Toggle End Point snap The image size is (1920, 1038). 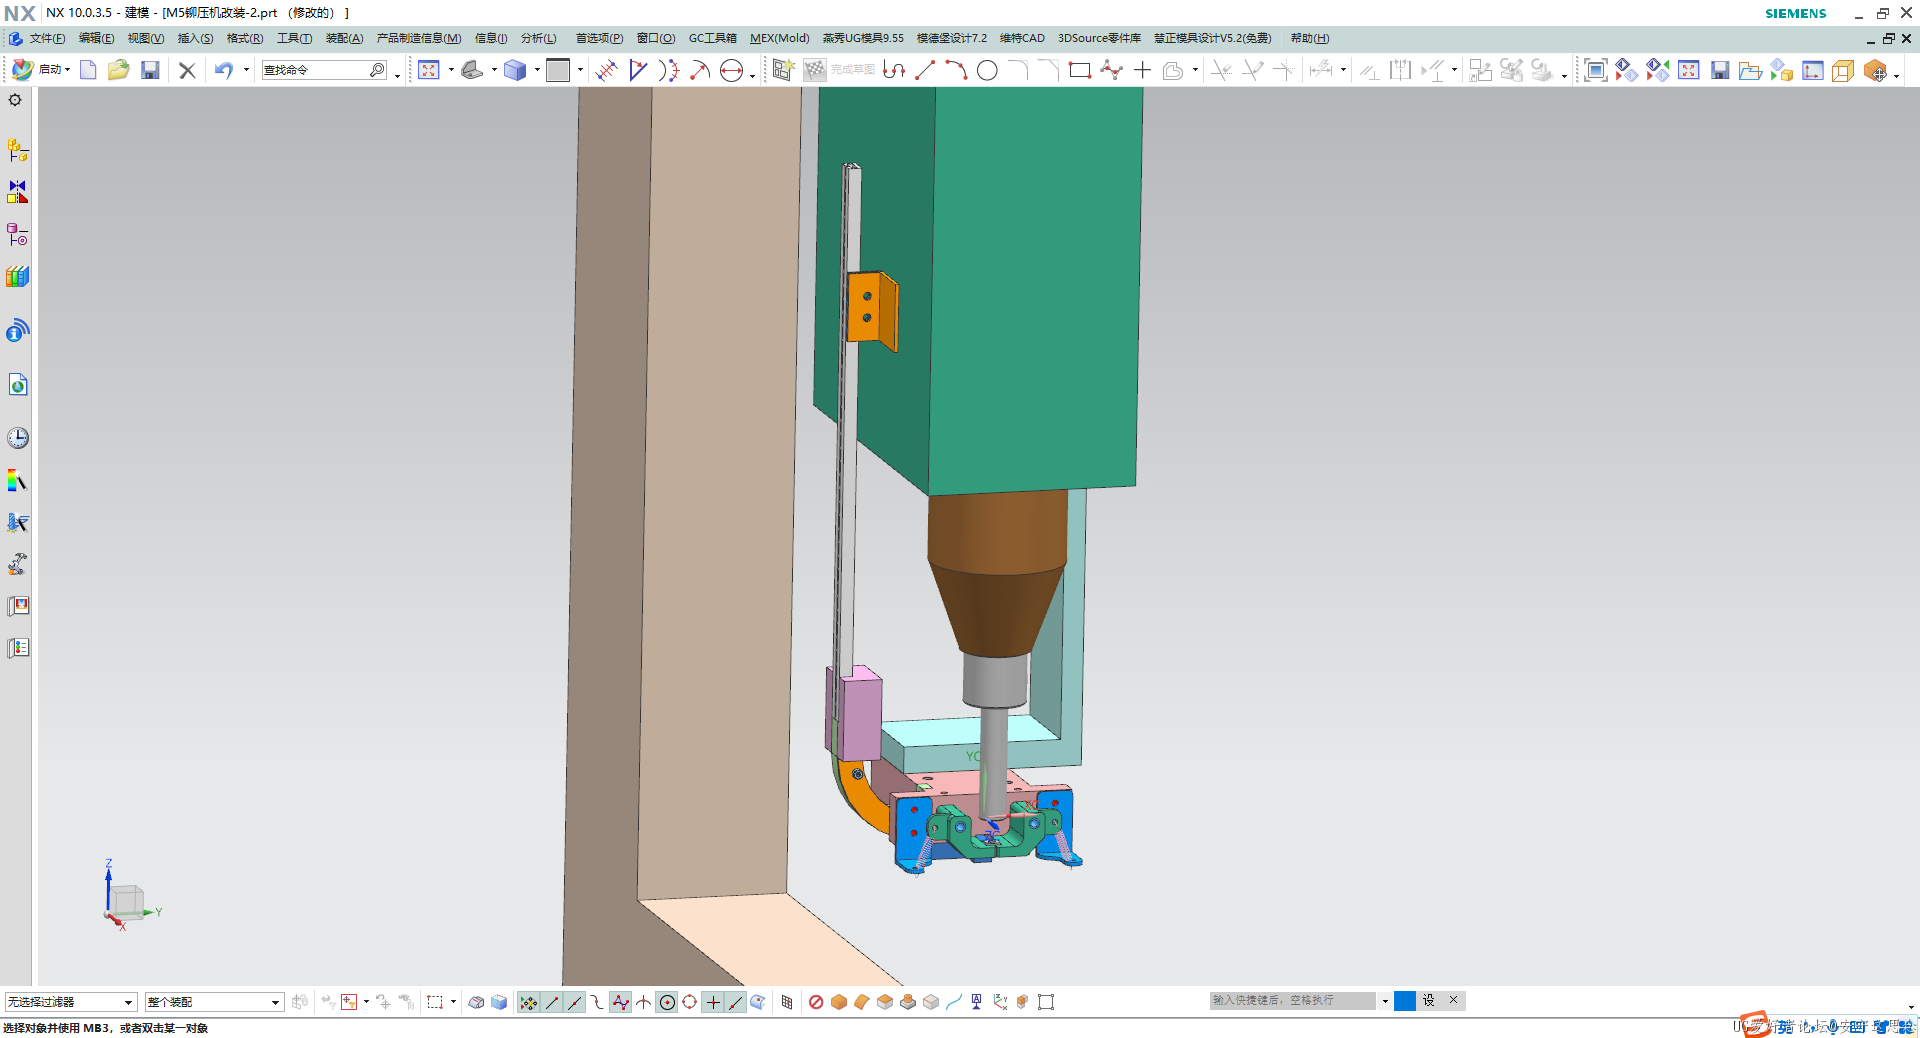point(552,1002)
